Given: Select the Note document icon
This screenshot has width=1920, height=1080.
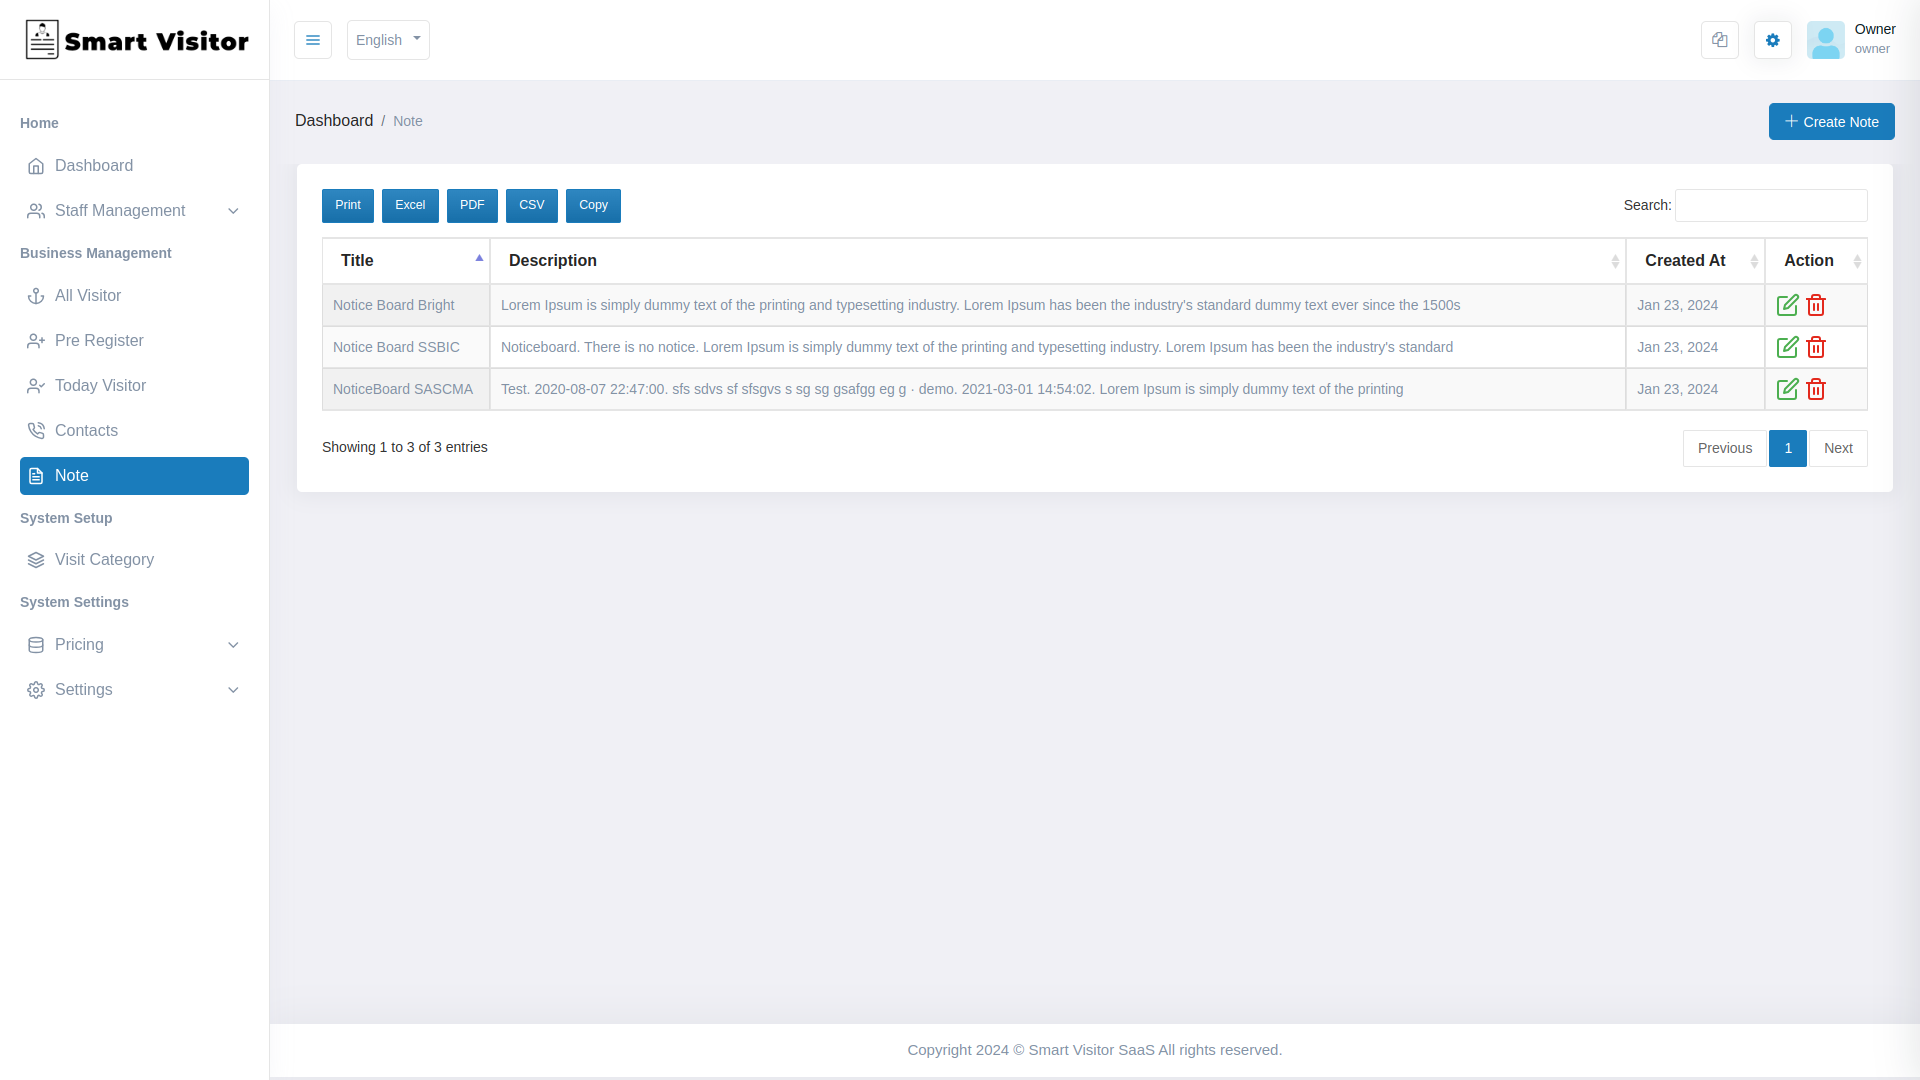Looking at the screenshot, I should pyautogui.click(x=37, y=476).
